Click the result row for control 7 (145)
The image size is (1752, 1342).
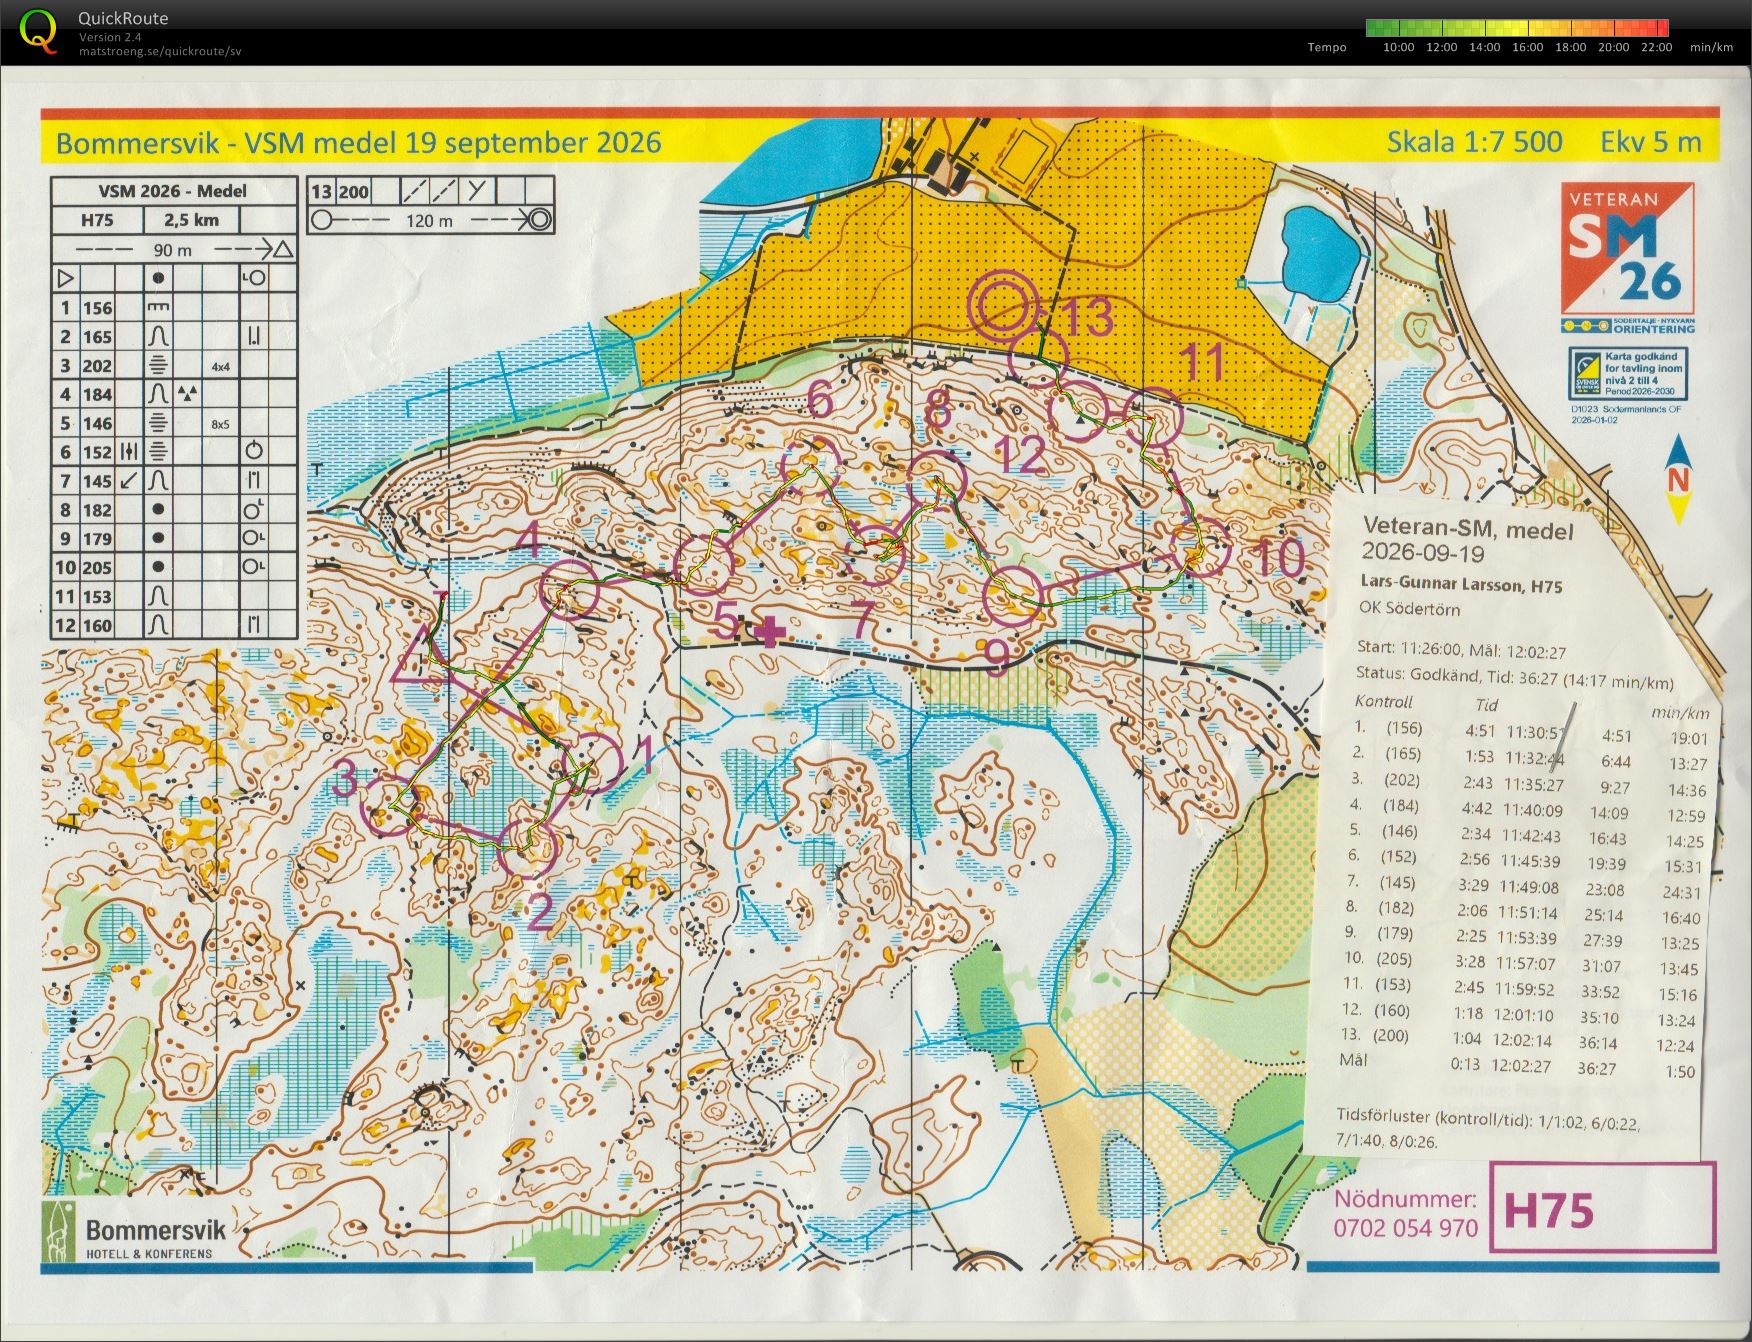[1525, 886]
